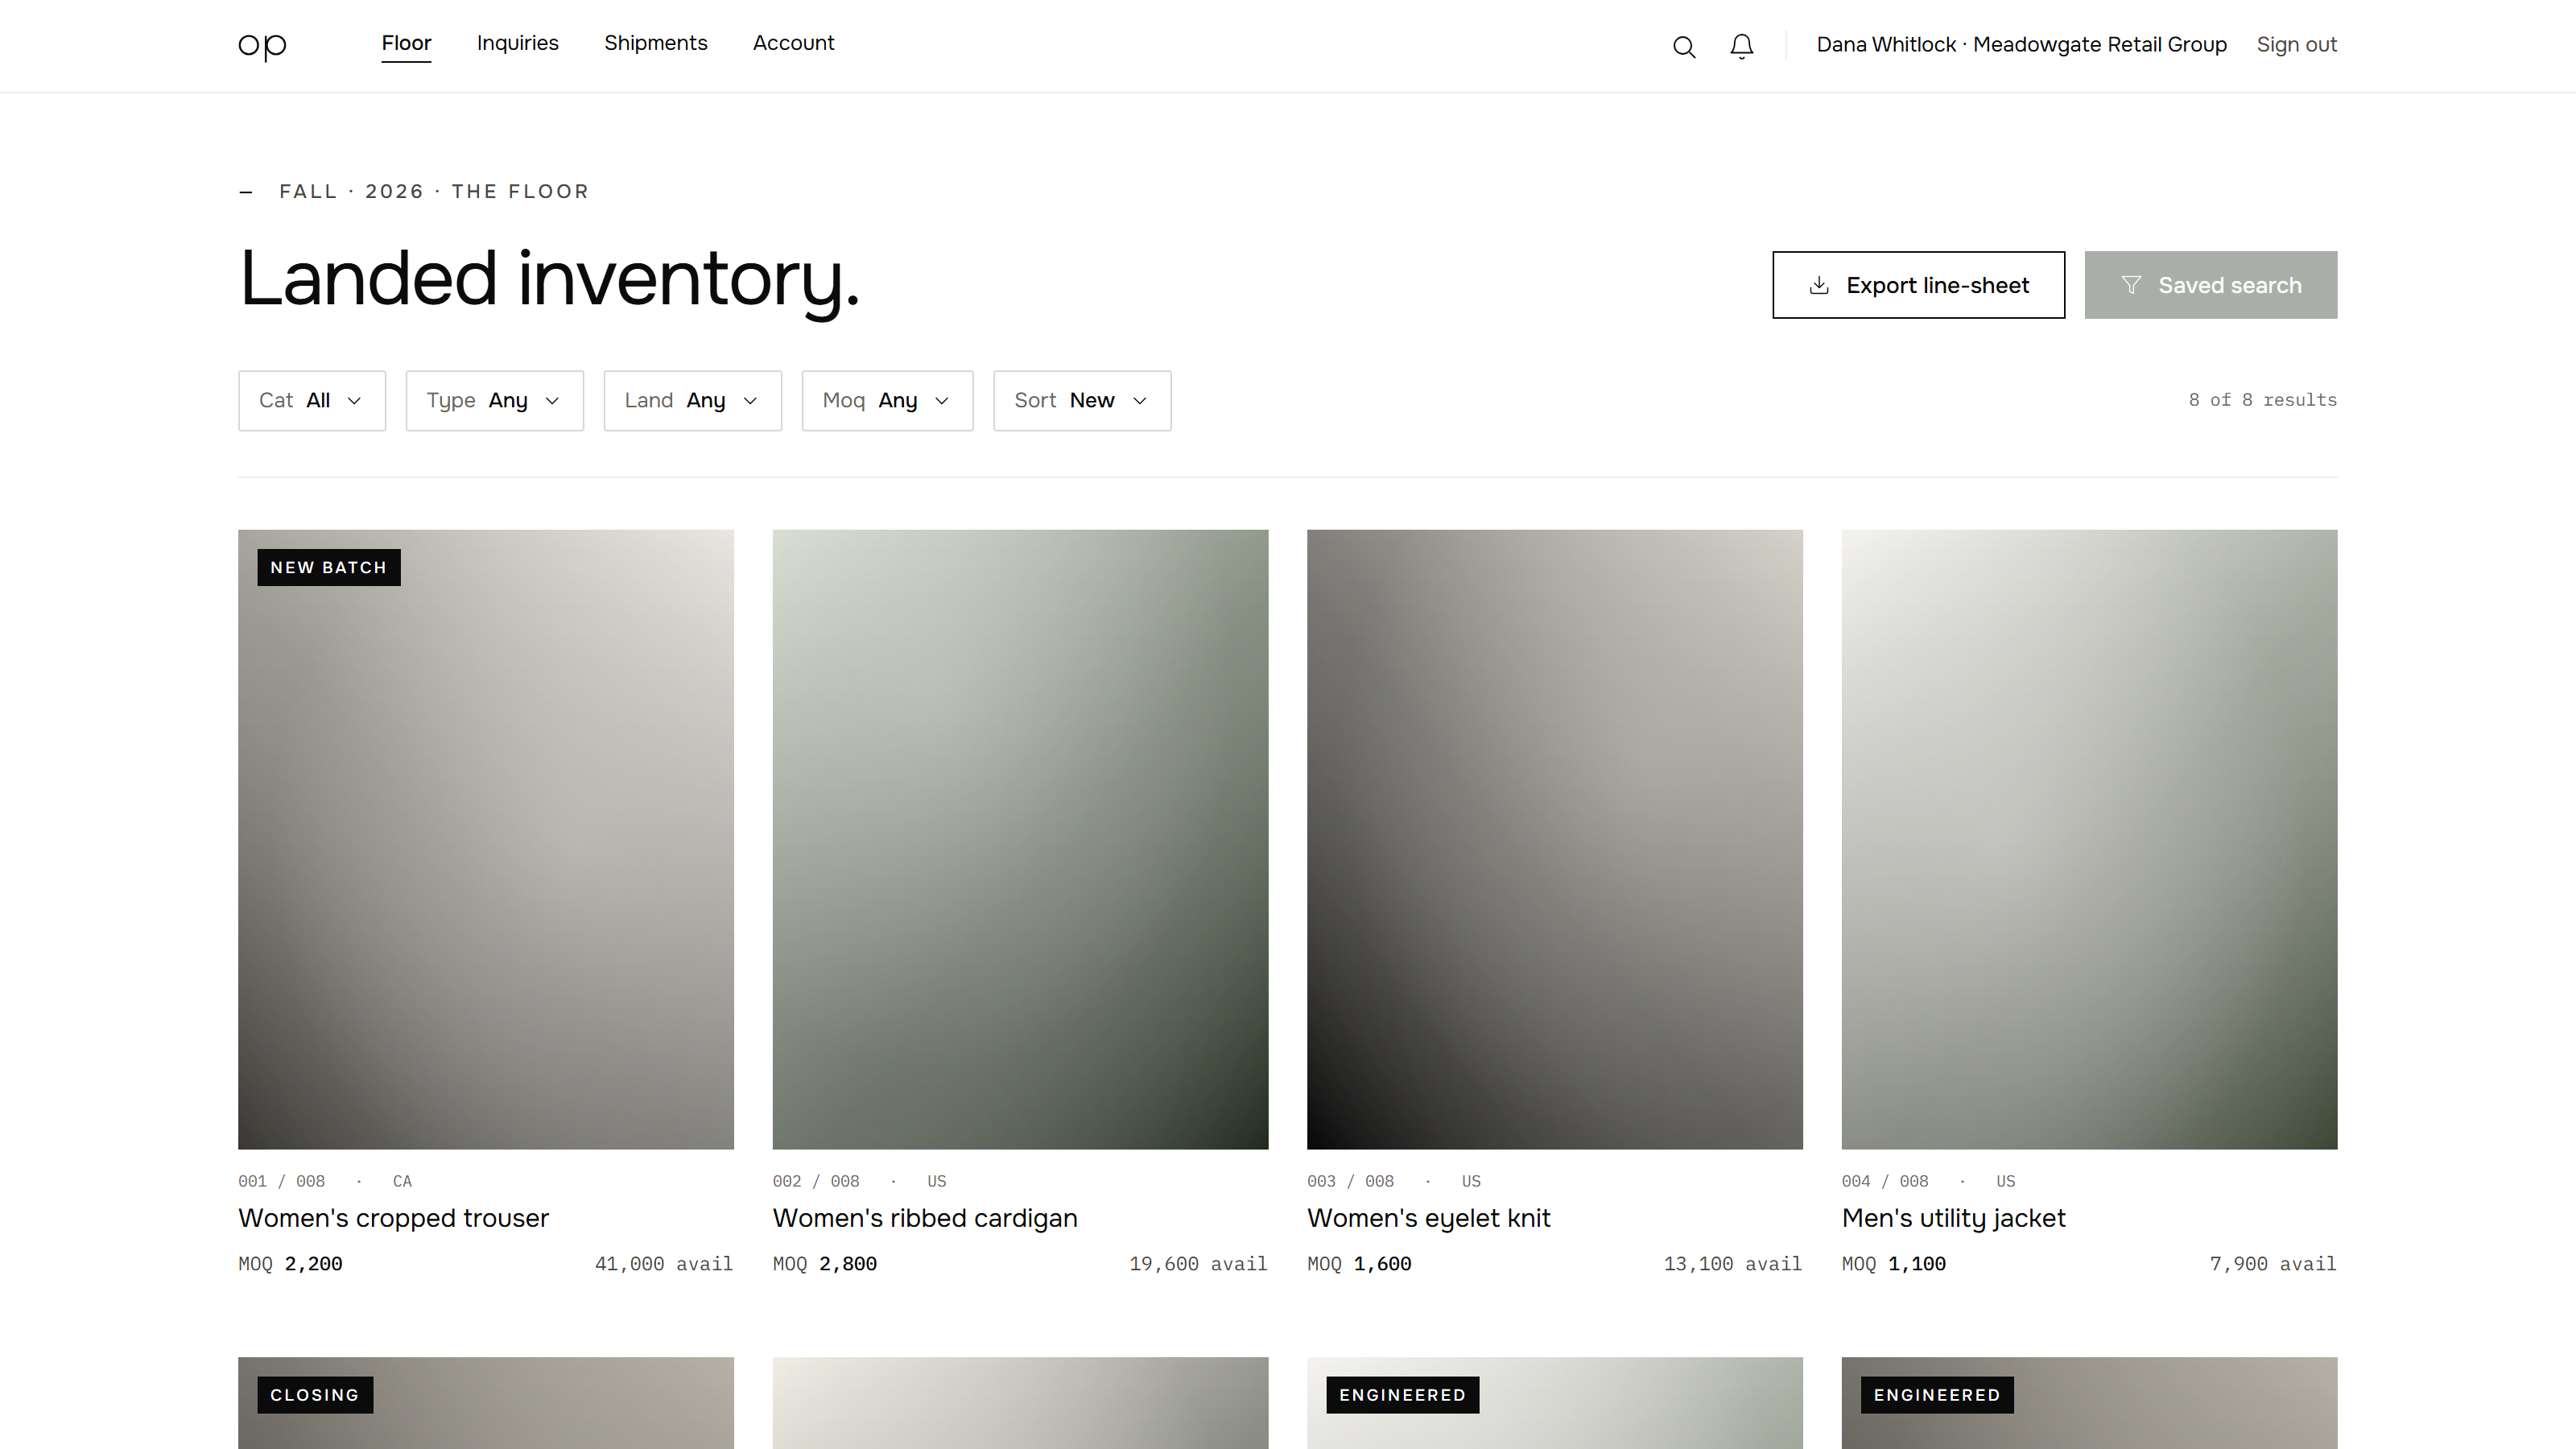The width and height of the screenshot is (2576, 1449).
Task: Click download icon in Export line-sheet
Action: pos(1819,286)
